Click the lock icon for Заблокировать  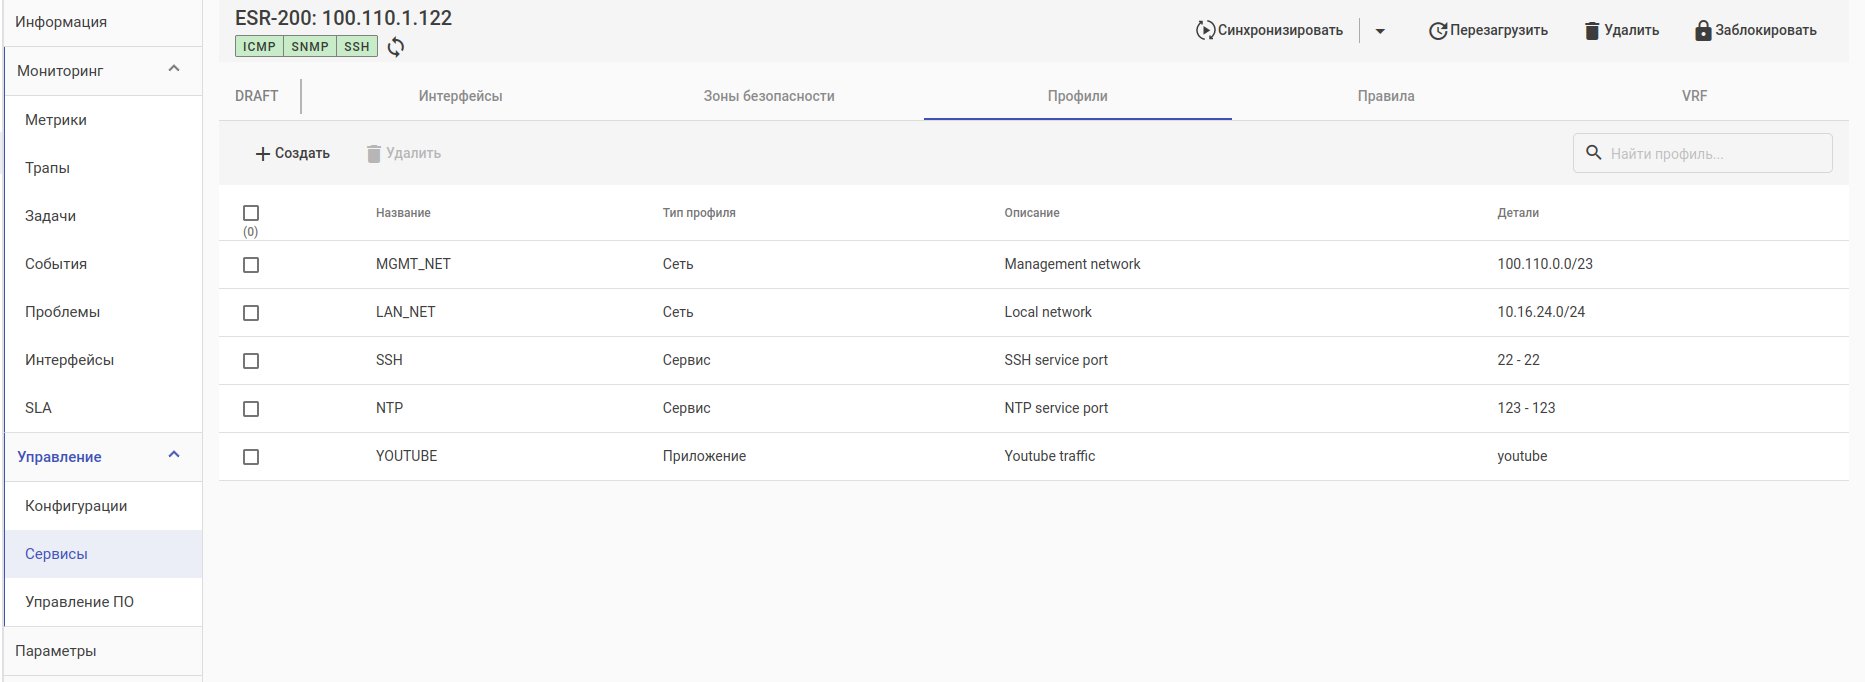click(x=1703, y=31)
